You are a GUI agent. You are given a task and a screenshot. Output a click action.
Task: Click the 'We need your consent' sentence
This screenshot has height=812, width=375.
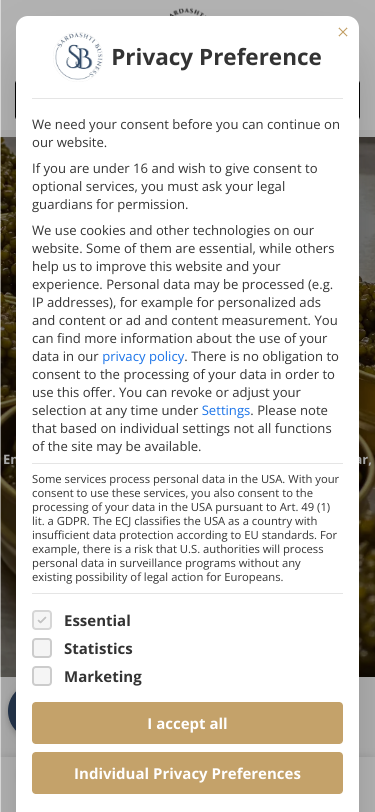(186, 134)
